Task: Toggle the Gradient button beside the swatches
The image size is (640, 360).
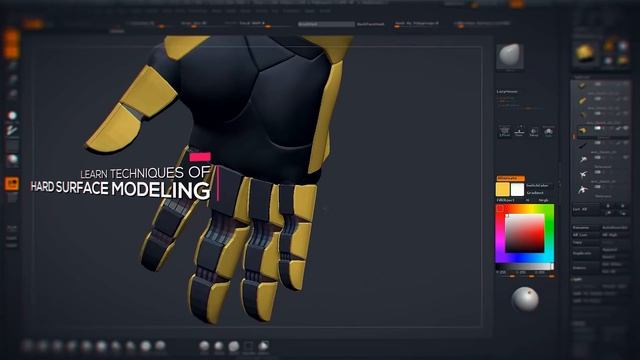Action: [x=535, y=193]
